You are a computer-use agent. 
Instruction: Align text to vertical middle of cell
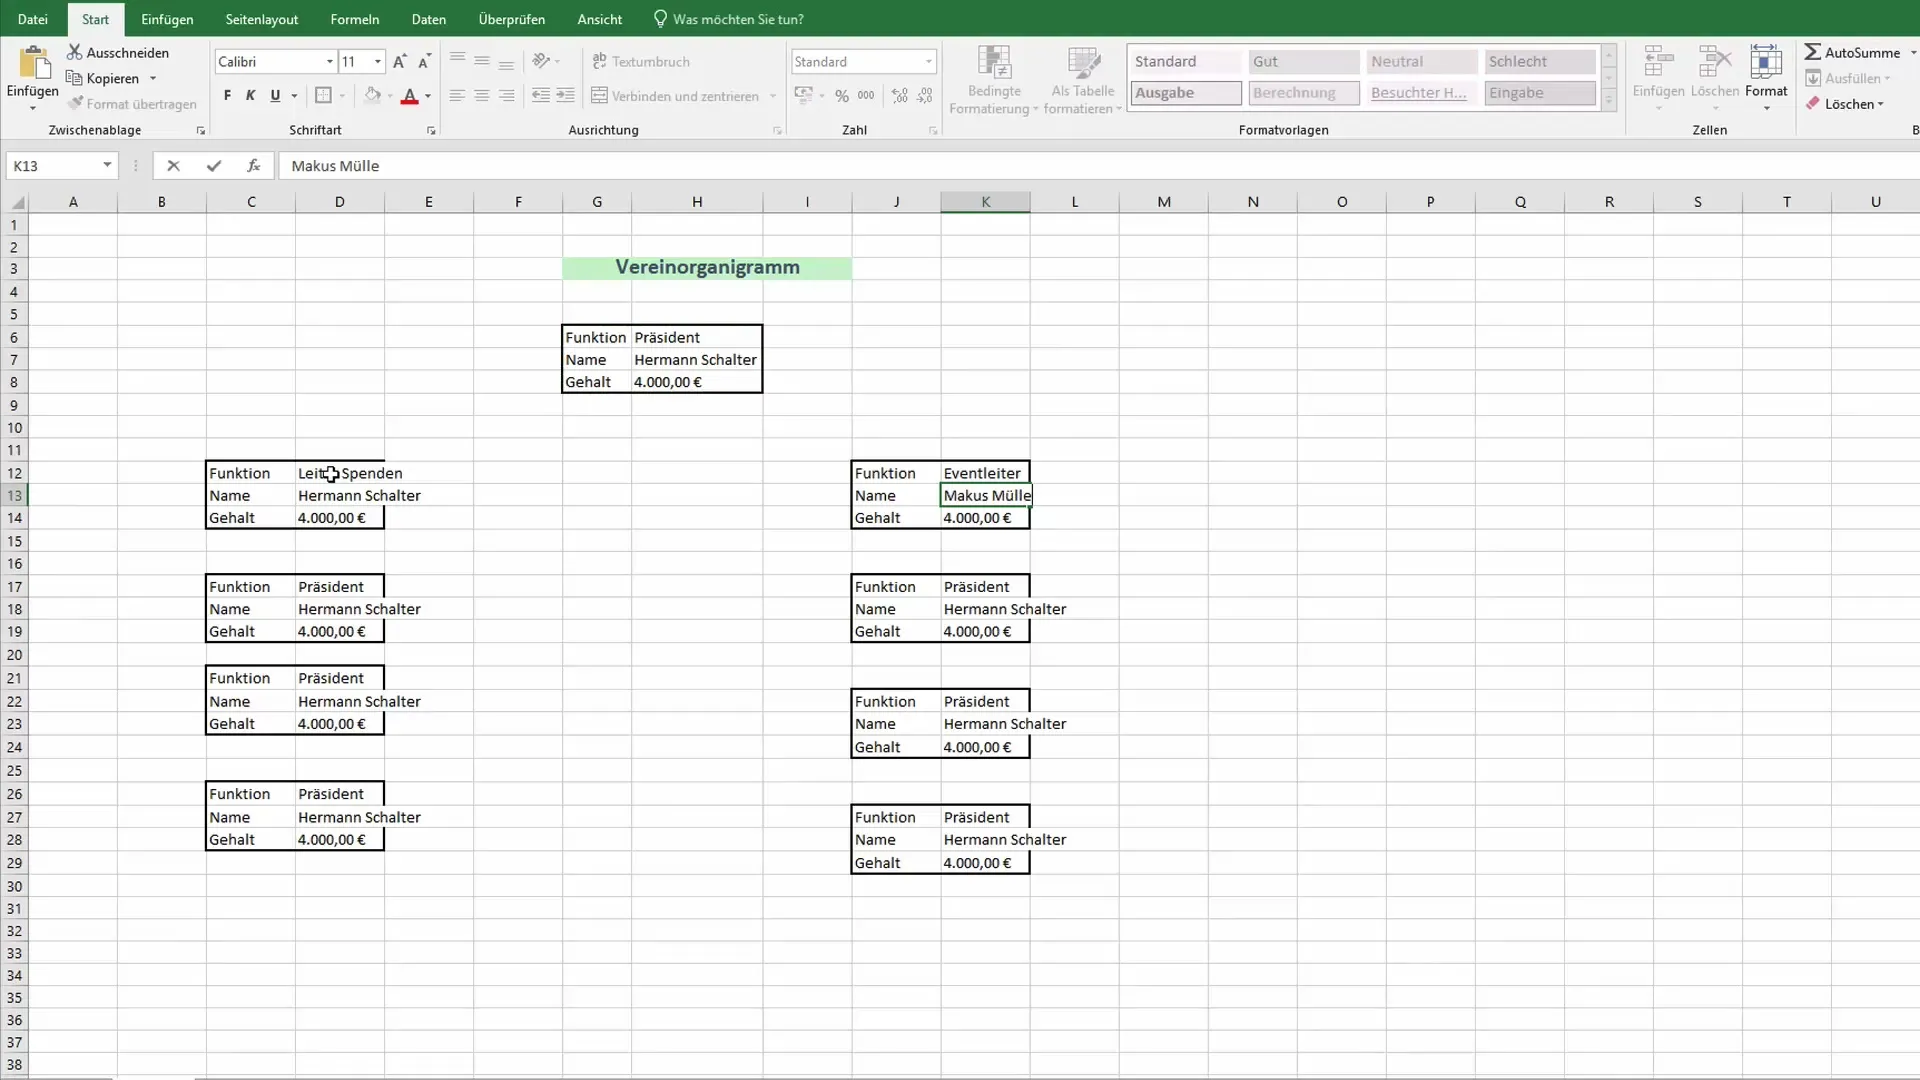pos(481,61)
